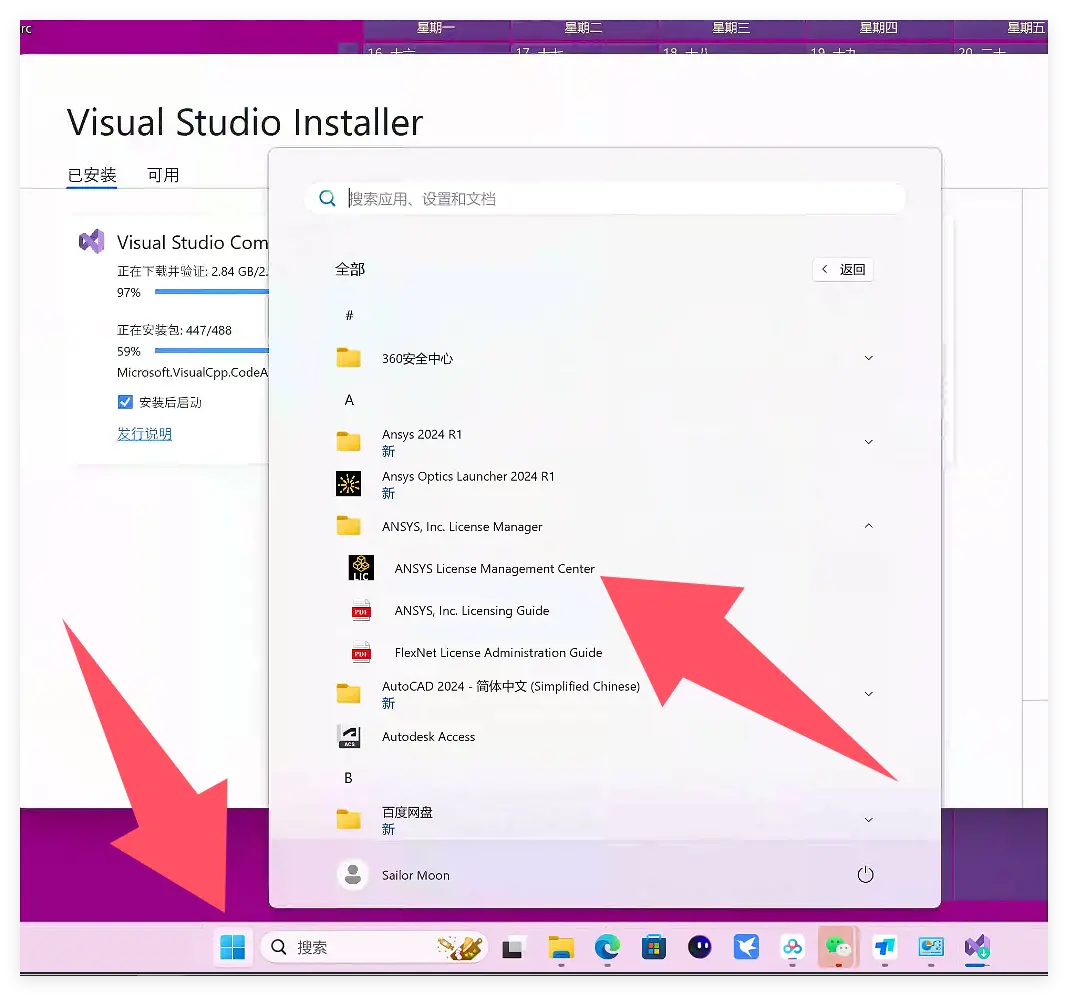The image size is (1068, 996).
Task: Click the search highlight decoration icon in taskbar
Action: [460, 947]
